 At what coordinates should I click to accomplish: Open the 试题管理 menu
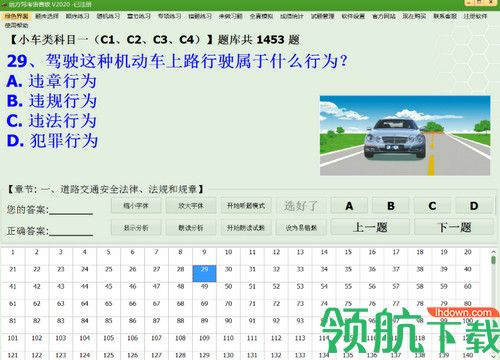pyautogui.click(x=322, y=16)
